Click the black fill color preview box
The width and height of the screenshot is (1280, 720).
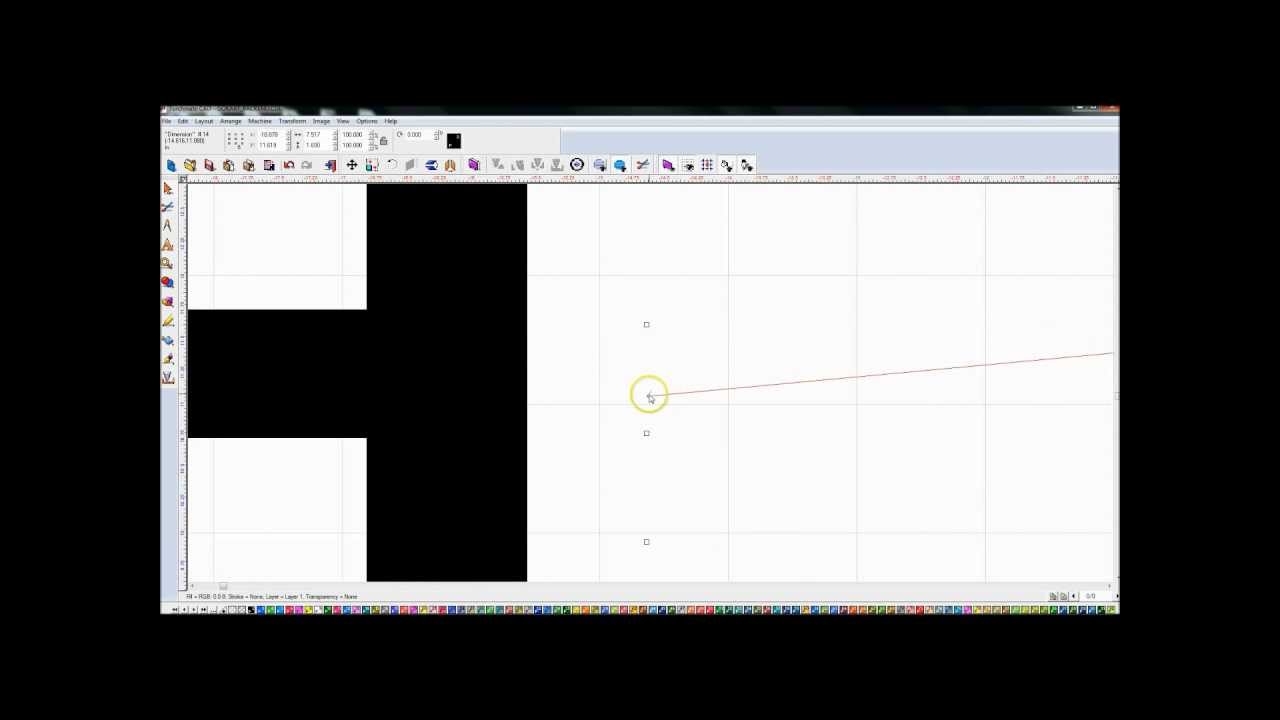click(454, 140)
